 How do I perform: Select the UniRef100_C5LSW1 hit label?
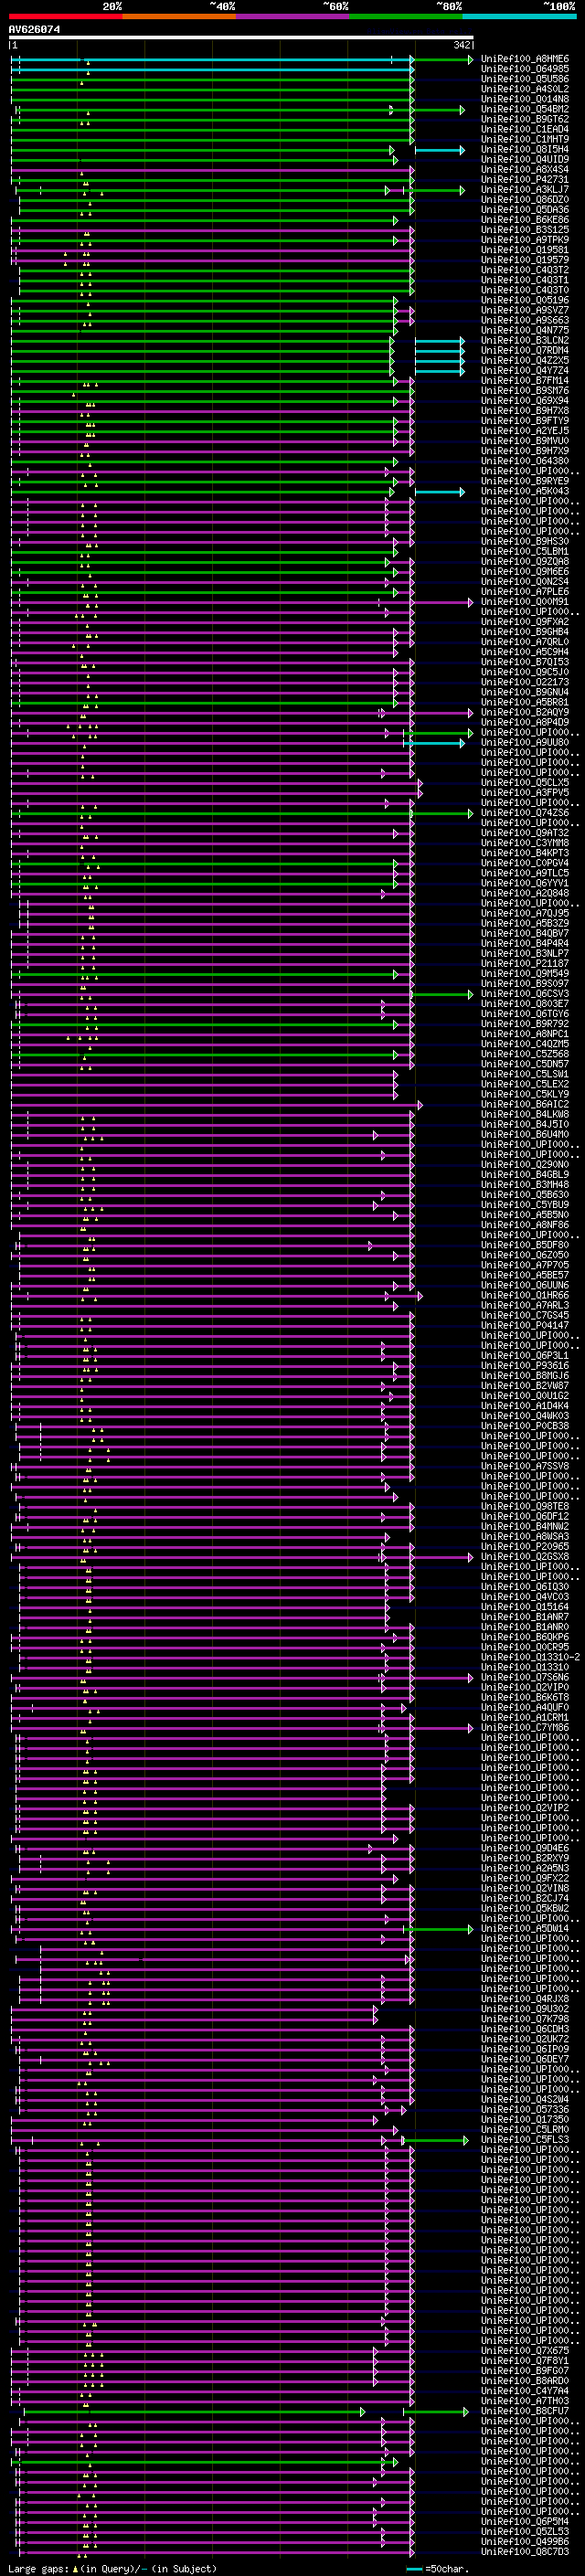tap(525, 1074)
